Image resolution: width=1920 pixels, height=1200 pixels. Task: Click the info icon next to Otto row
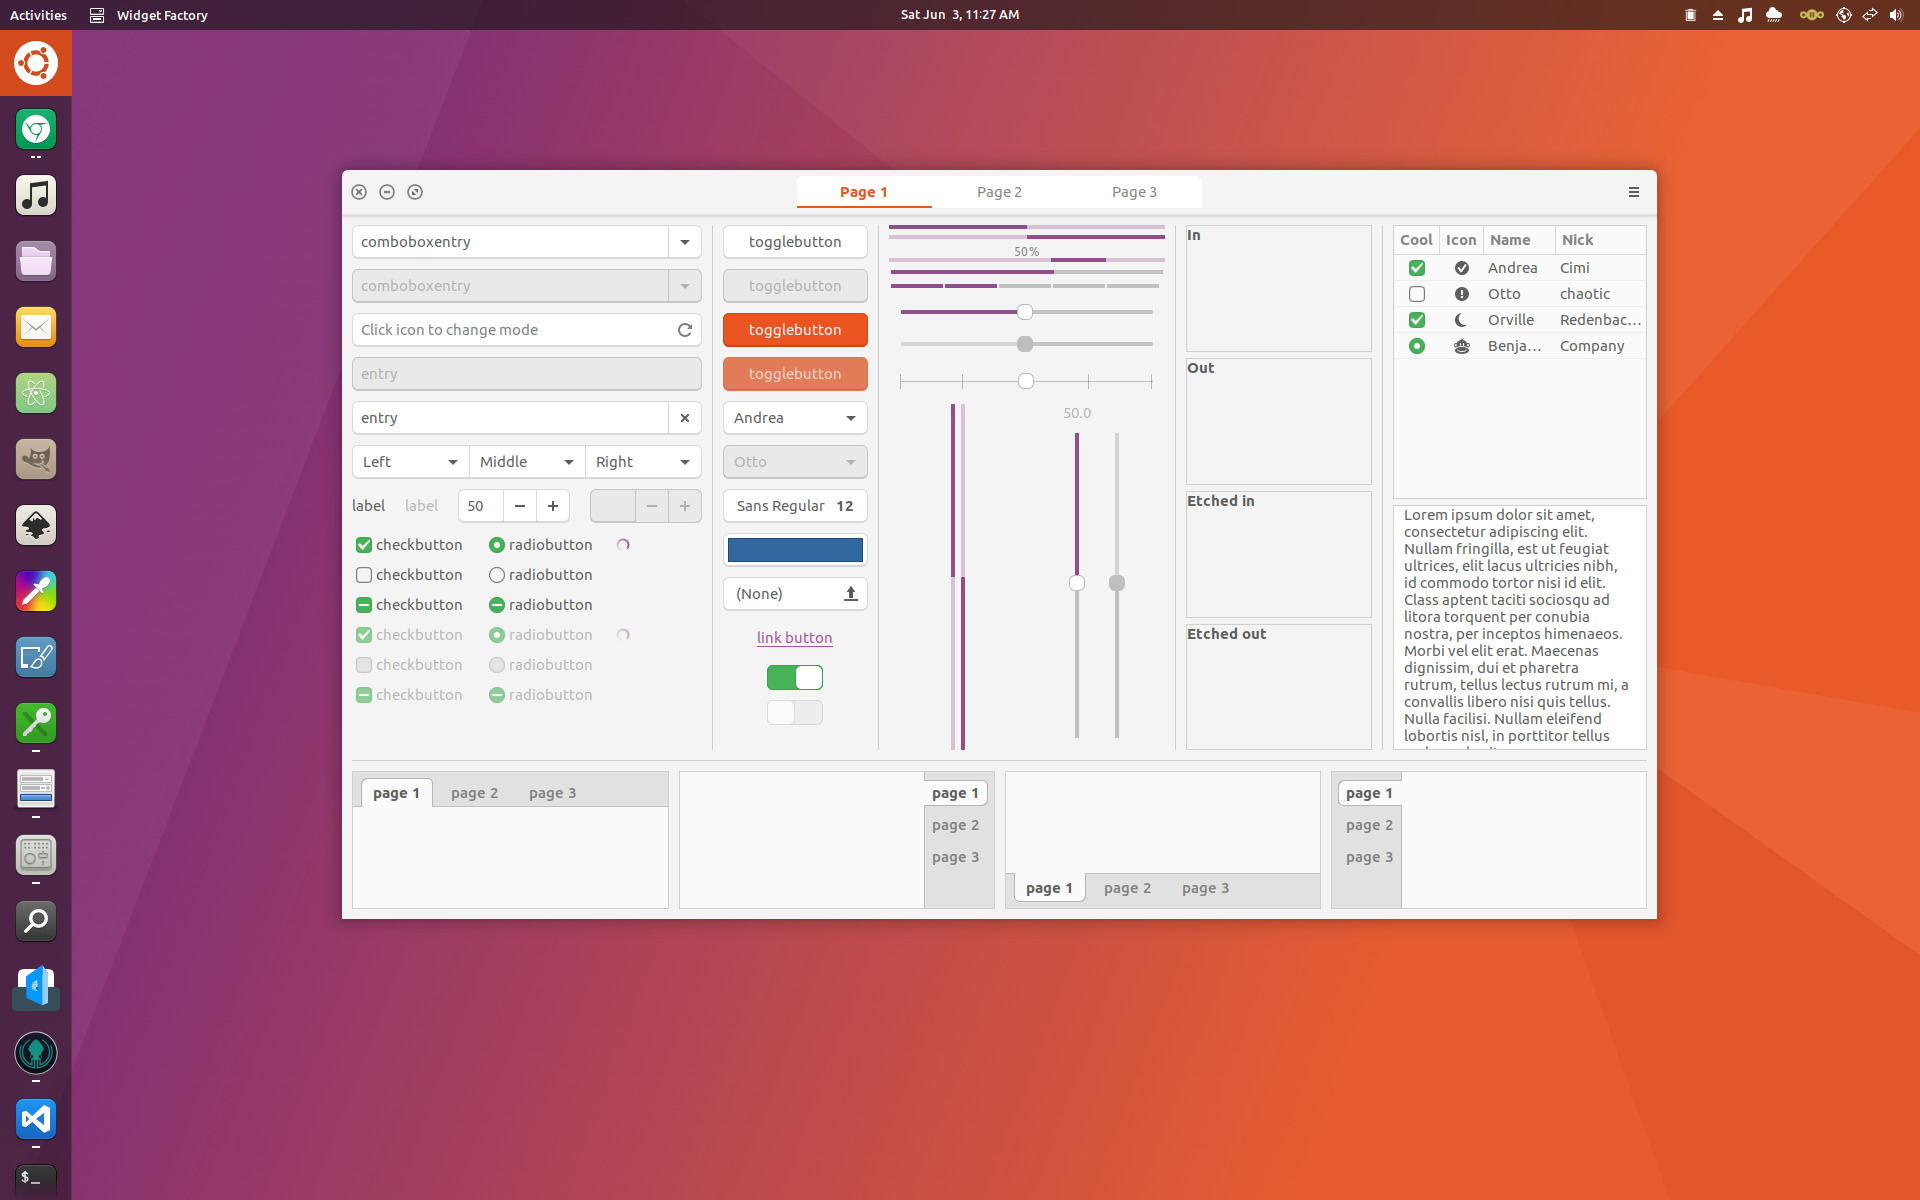tap(1461, 293)
